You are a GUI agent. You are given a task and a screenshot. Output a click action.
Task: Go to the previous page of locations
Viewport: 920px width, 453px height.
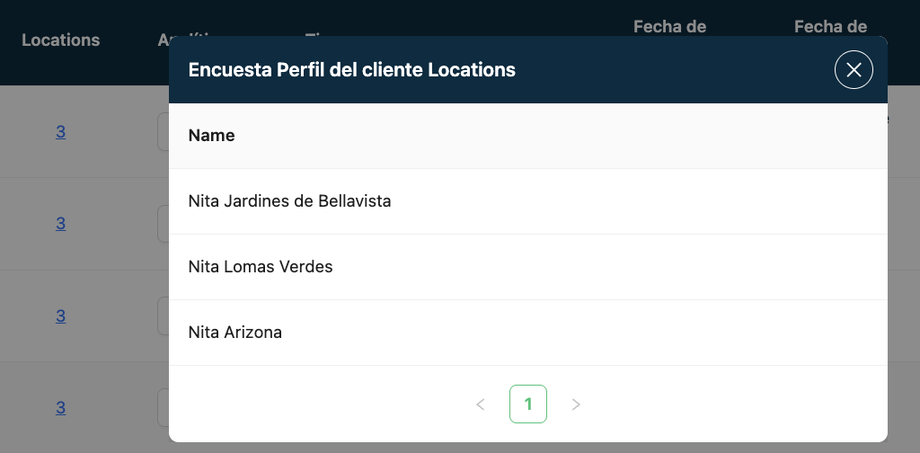pyautogui.click(x=481, y=404)
